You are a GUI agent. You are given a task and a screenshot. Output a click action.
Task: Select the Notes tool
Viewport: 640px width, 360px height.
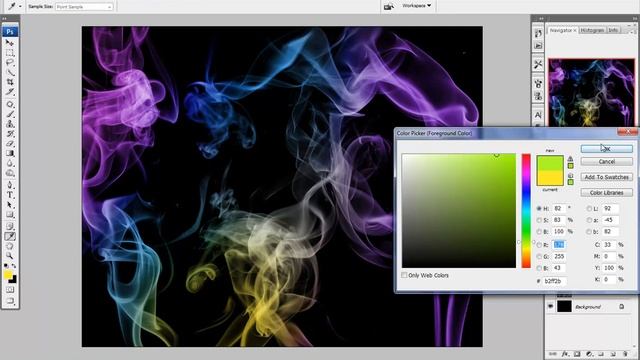(x=10, y=227)
